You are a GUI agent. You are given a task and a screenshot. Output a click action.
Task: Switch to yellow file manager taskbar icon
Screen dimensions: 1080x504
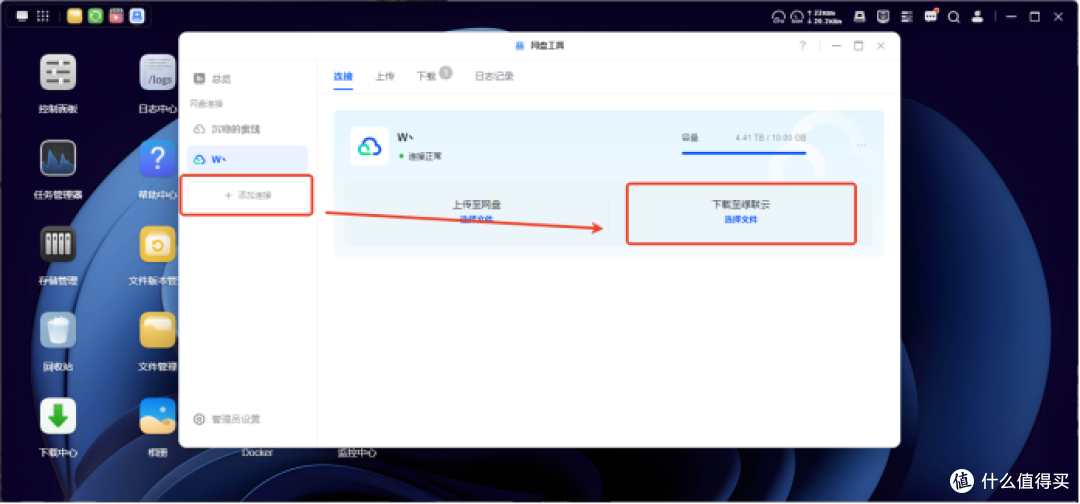pyautogui.click(x=74, y=16)
